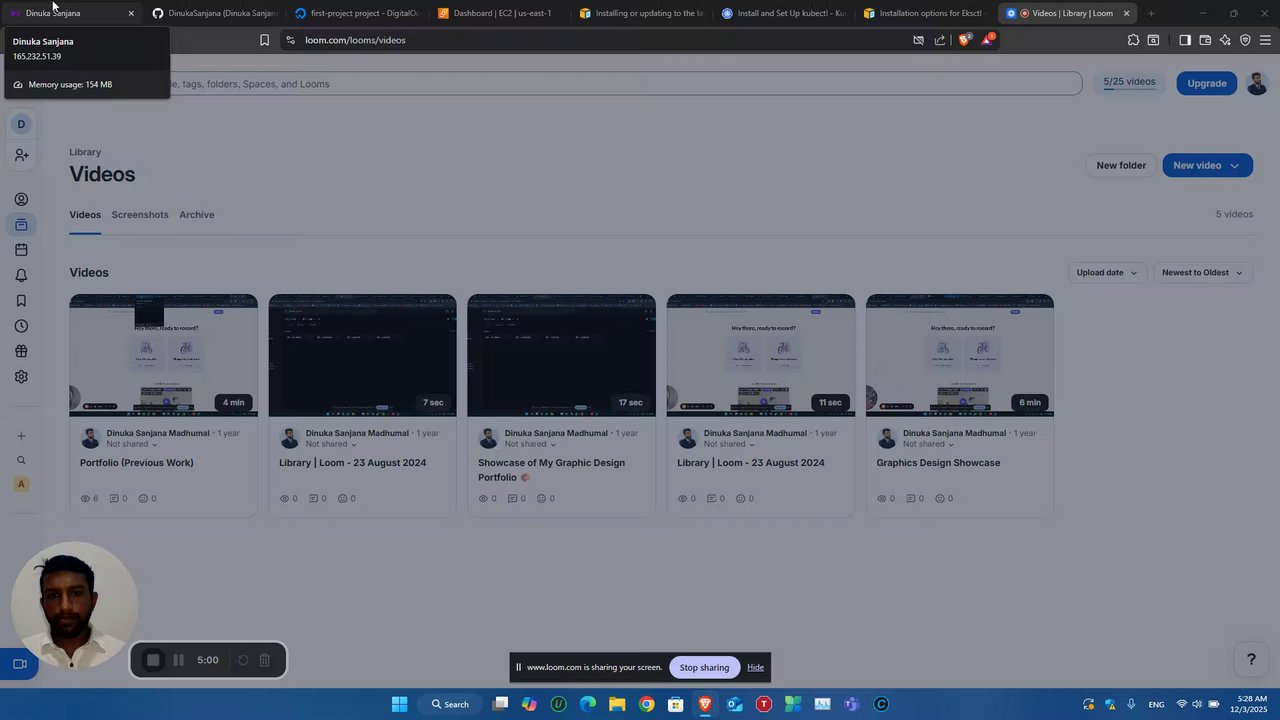This screenshot has height=720, width=1280.
Task: Open the Newest to Oldest dropdown
Action: pos(1202,272)
